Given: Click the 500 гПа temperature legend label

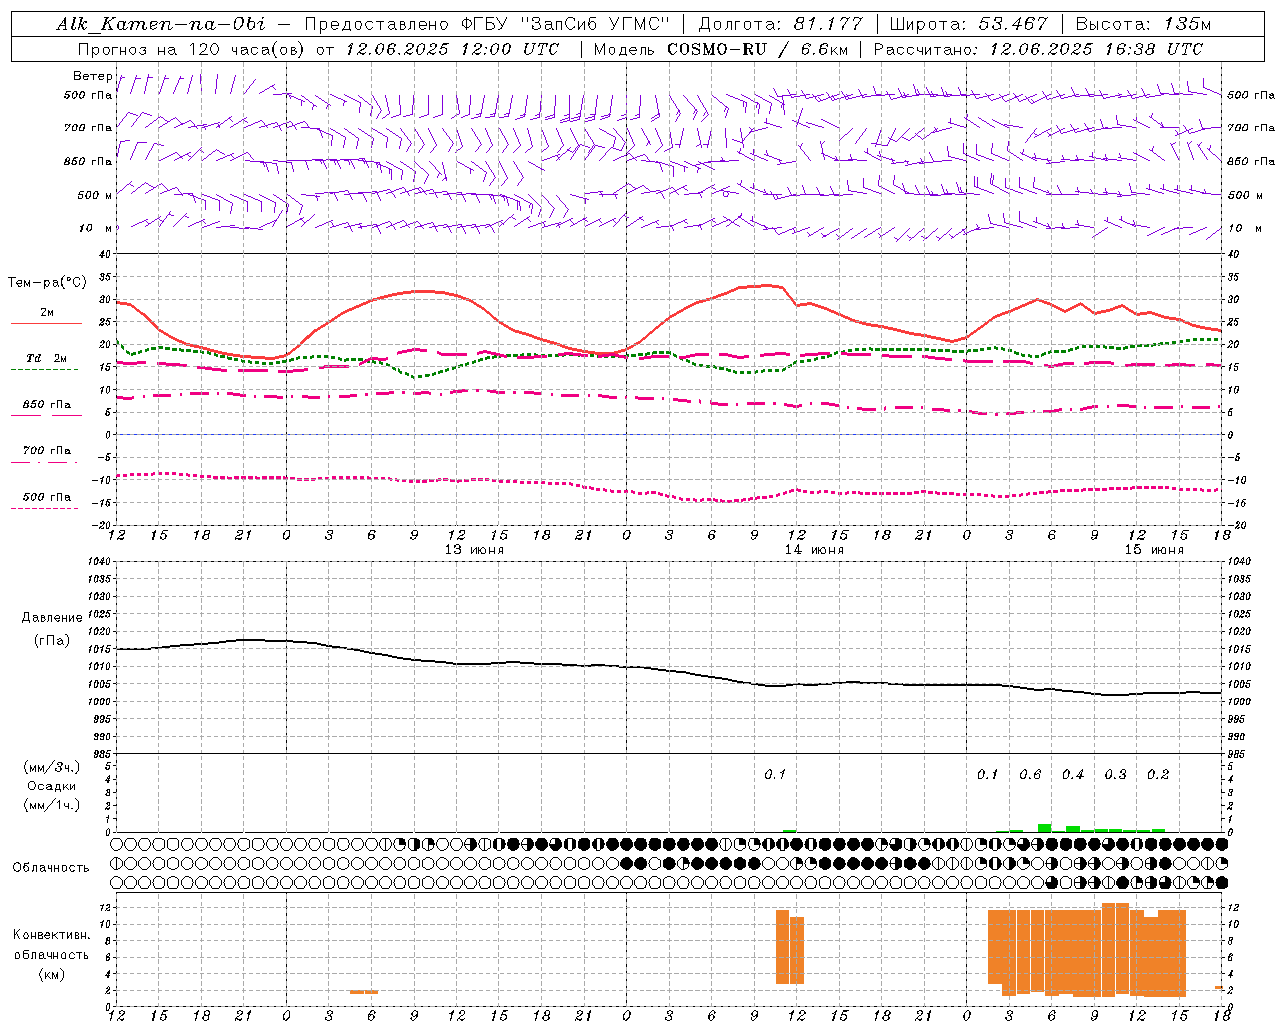Looking at the screenshot, I should click(47, 497).
